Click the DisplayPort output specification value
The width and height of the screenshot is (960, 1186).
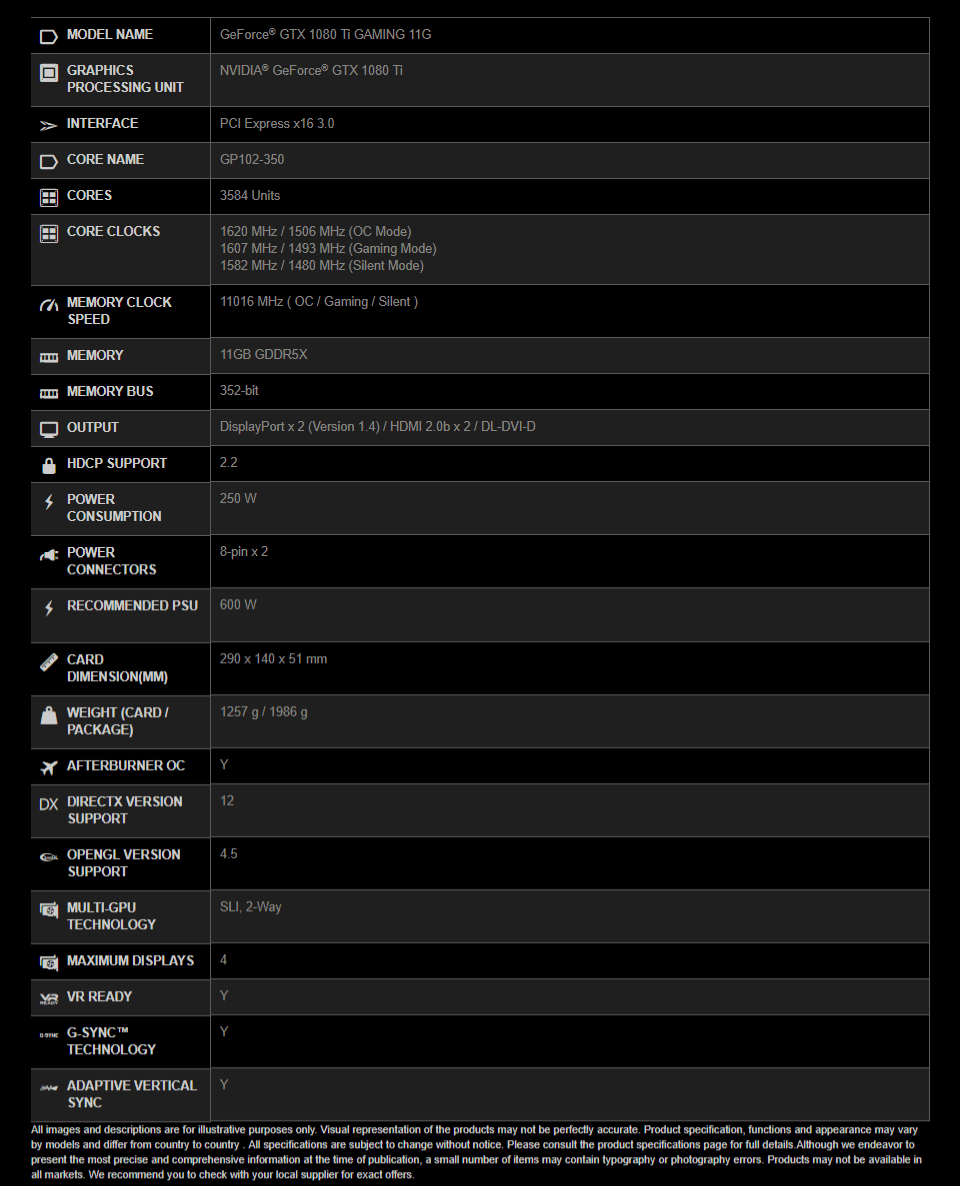click(x=377, y=427)
